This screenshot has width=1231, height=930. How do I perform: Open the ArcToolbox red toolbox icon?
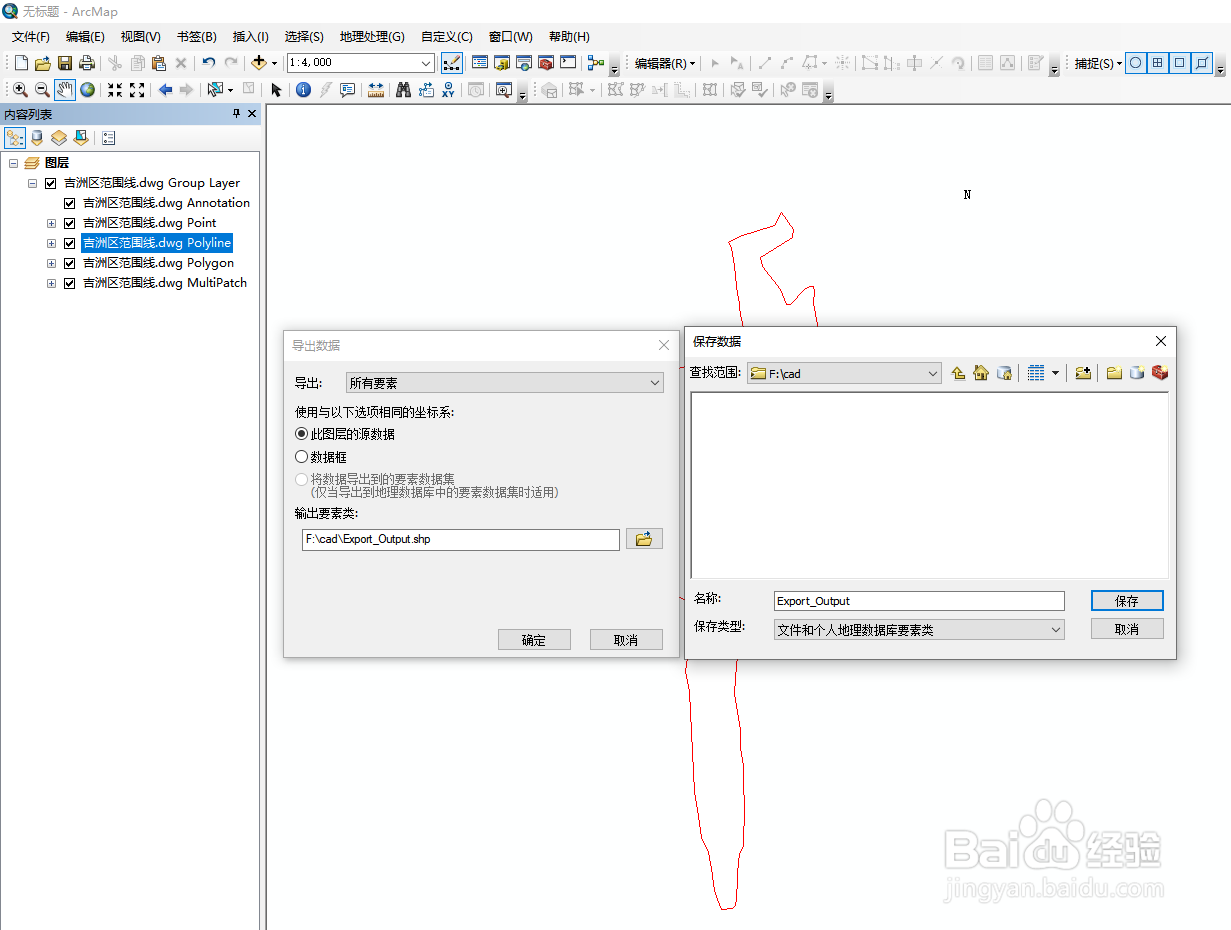point(546,63)
